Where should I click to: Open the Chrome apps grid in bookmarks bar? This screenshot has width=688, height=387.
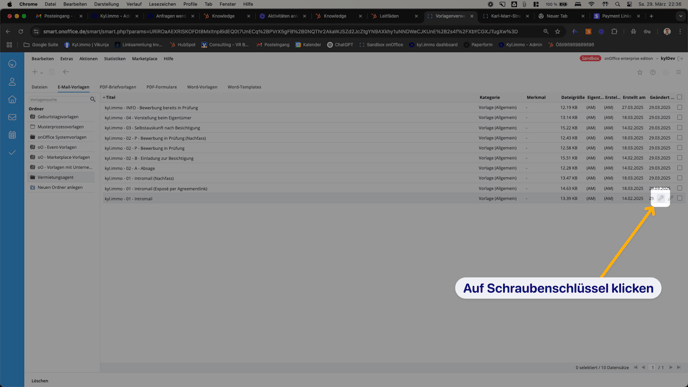tap(9, 45)
